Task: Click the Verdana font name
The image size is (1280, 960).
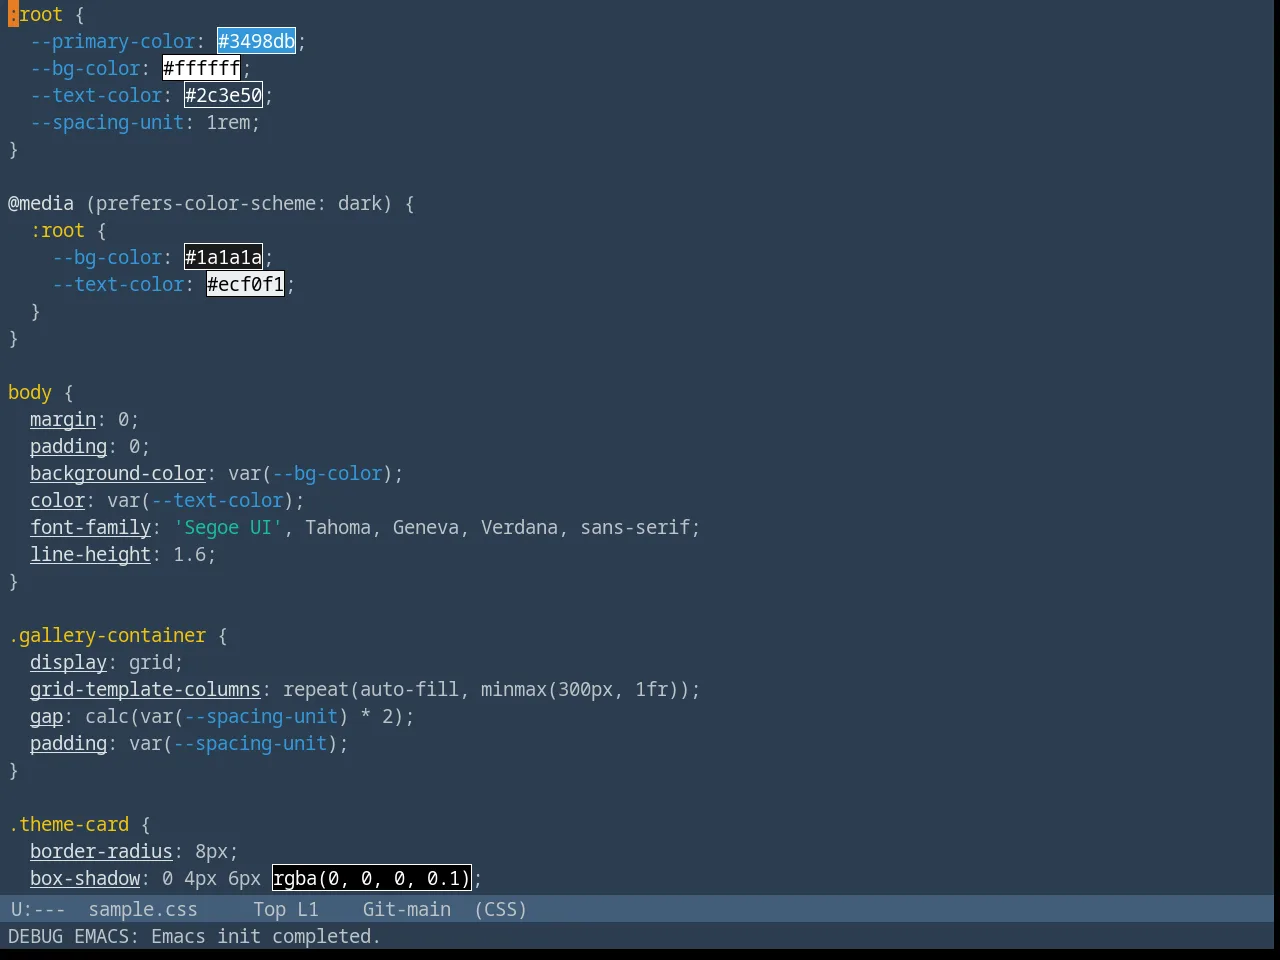Action: [x=519, y=527]
